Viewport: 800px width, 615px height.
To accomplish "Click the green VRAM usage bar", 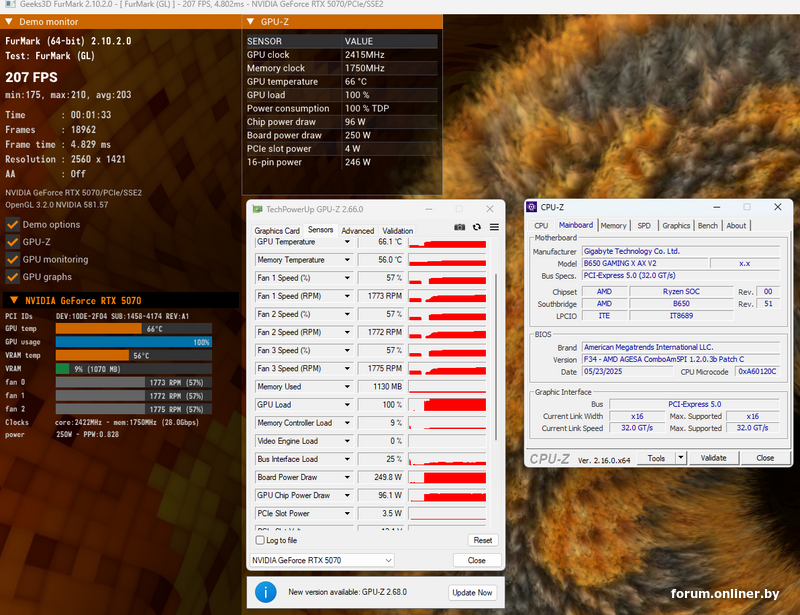I will coord(62,368).
